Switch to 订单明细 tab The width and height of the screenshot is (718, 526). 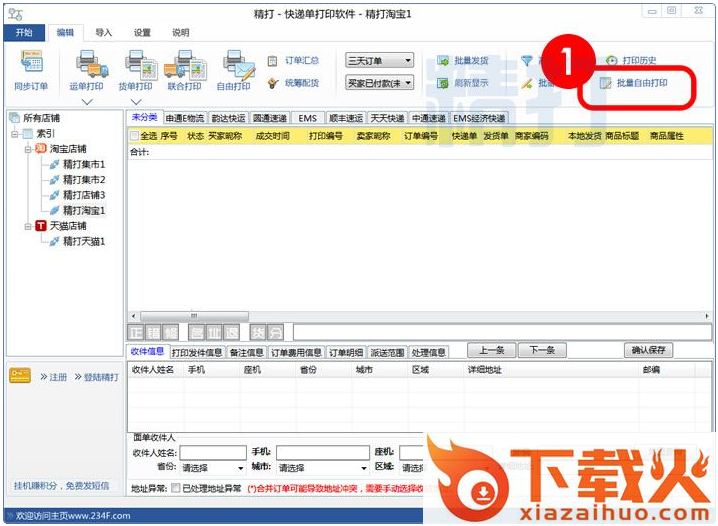point(346,352)
